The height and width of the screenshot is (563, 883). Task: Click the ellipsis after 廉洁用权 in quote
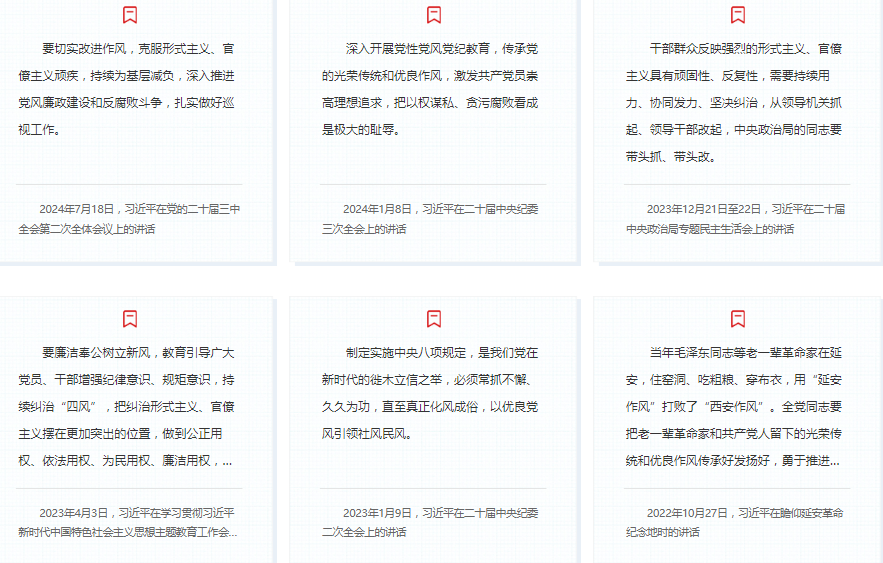(226, 462)
